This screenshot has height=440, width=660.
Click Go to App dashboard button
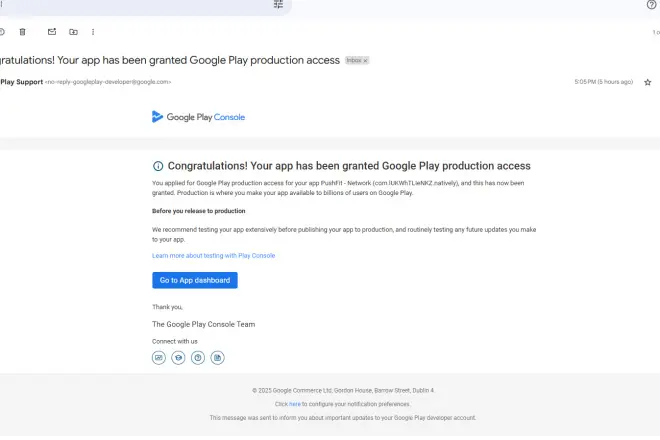195,280
